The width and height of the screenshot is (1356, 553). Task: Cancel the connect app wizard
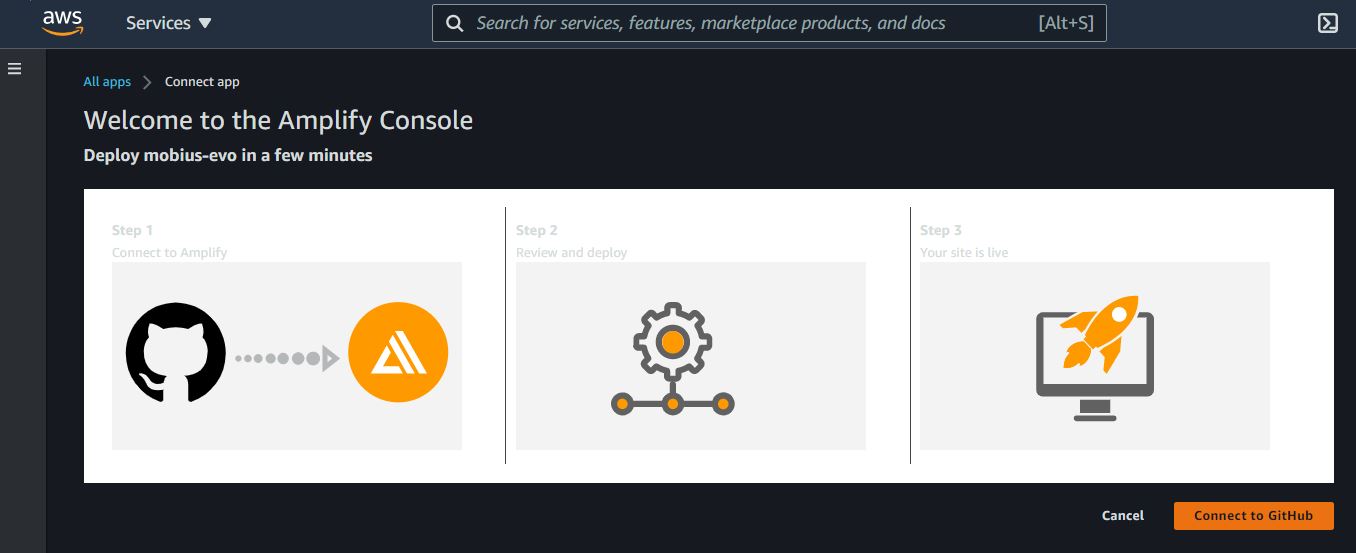(x=1123, y=516)
